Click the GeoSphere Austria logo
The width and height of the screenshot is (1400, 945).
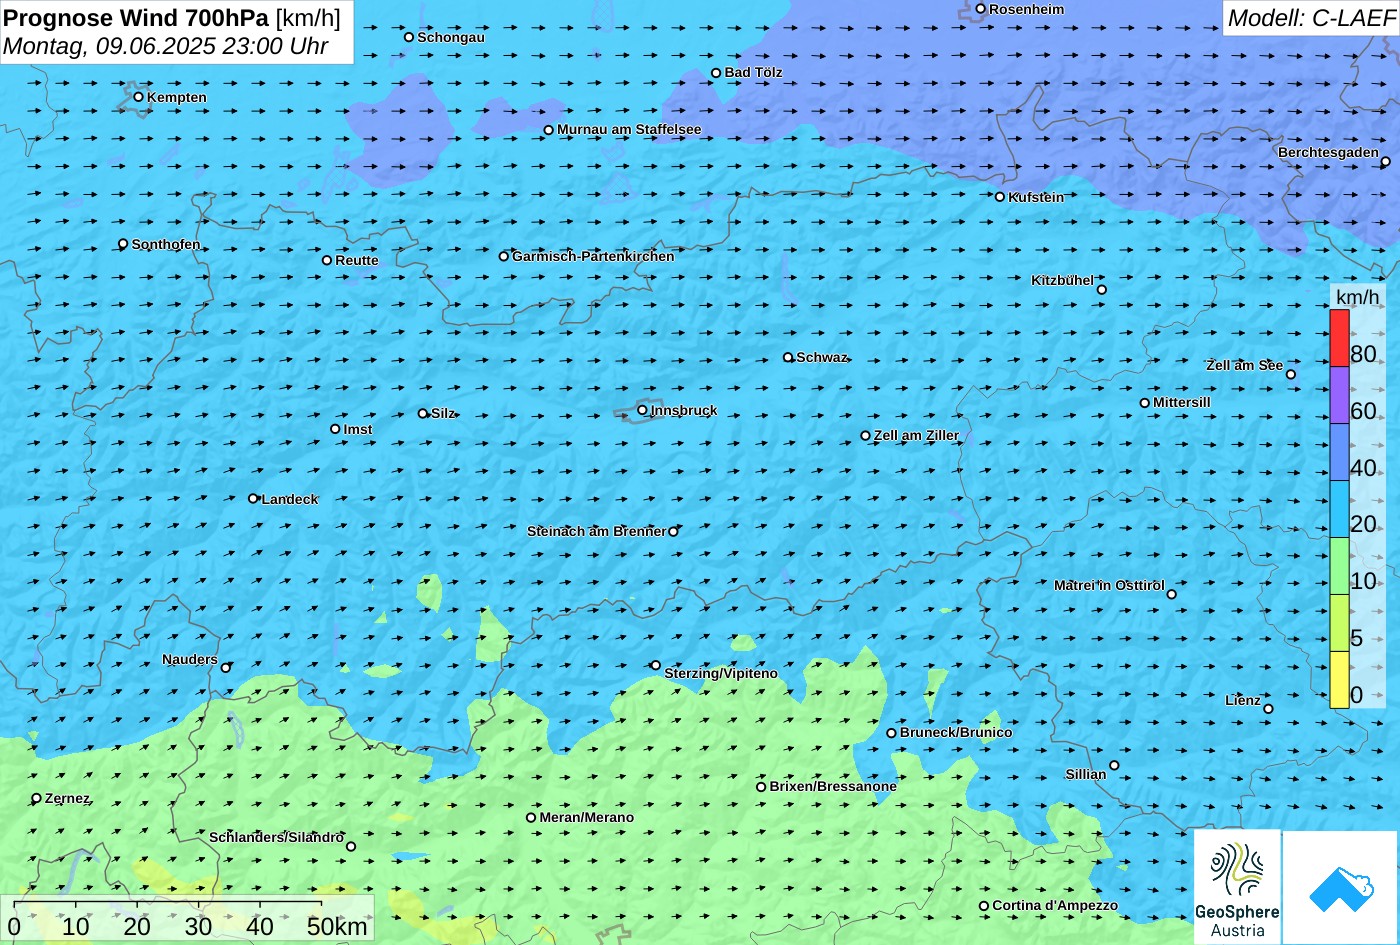pyautogui.click(x=1237, y=887)
